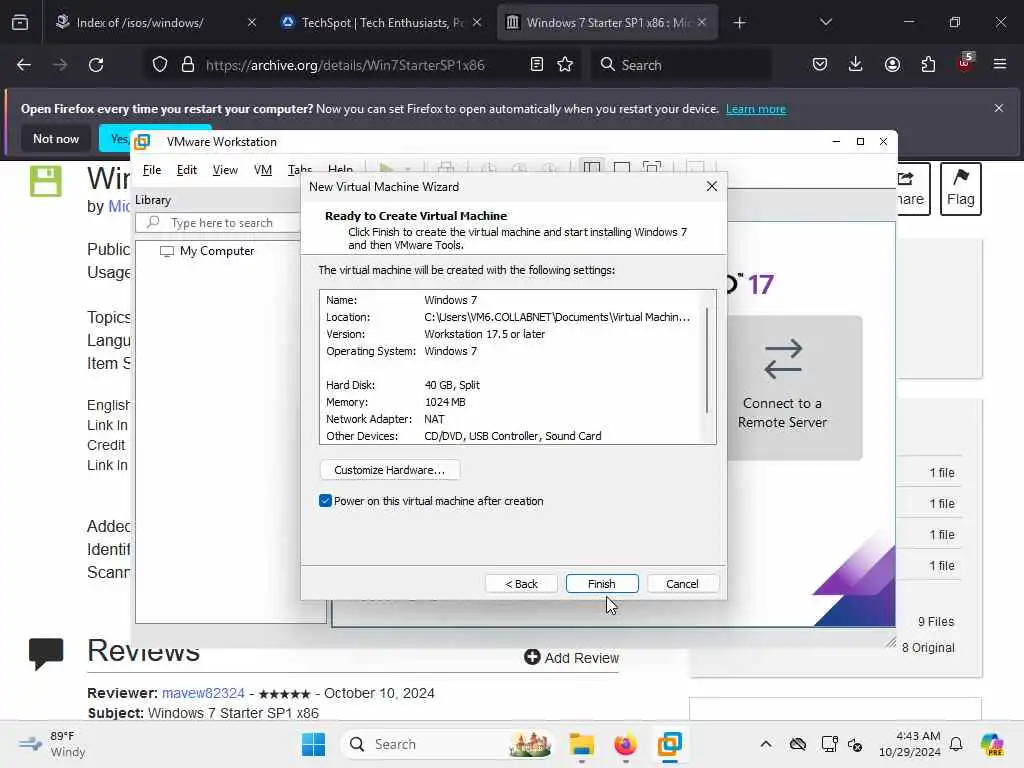Dismiss the Firefox notification bar
Image resolution: width=1024 pixels, height=768 pixels.
(999, 108)
